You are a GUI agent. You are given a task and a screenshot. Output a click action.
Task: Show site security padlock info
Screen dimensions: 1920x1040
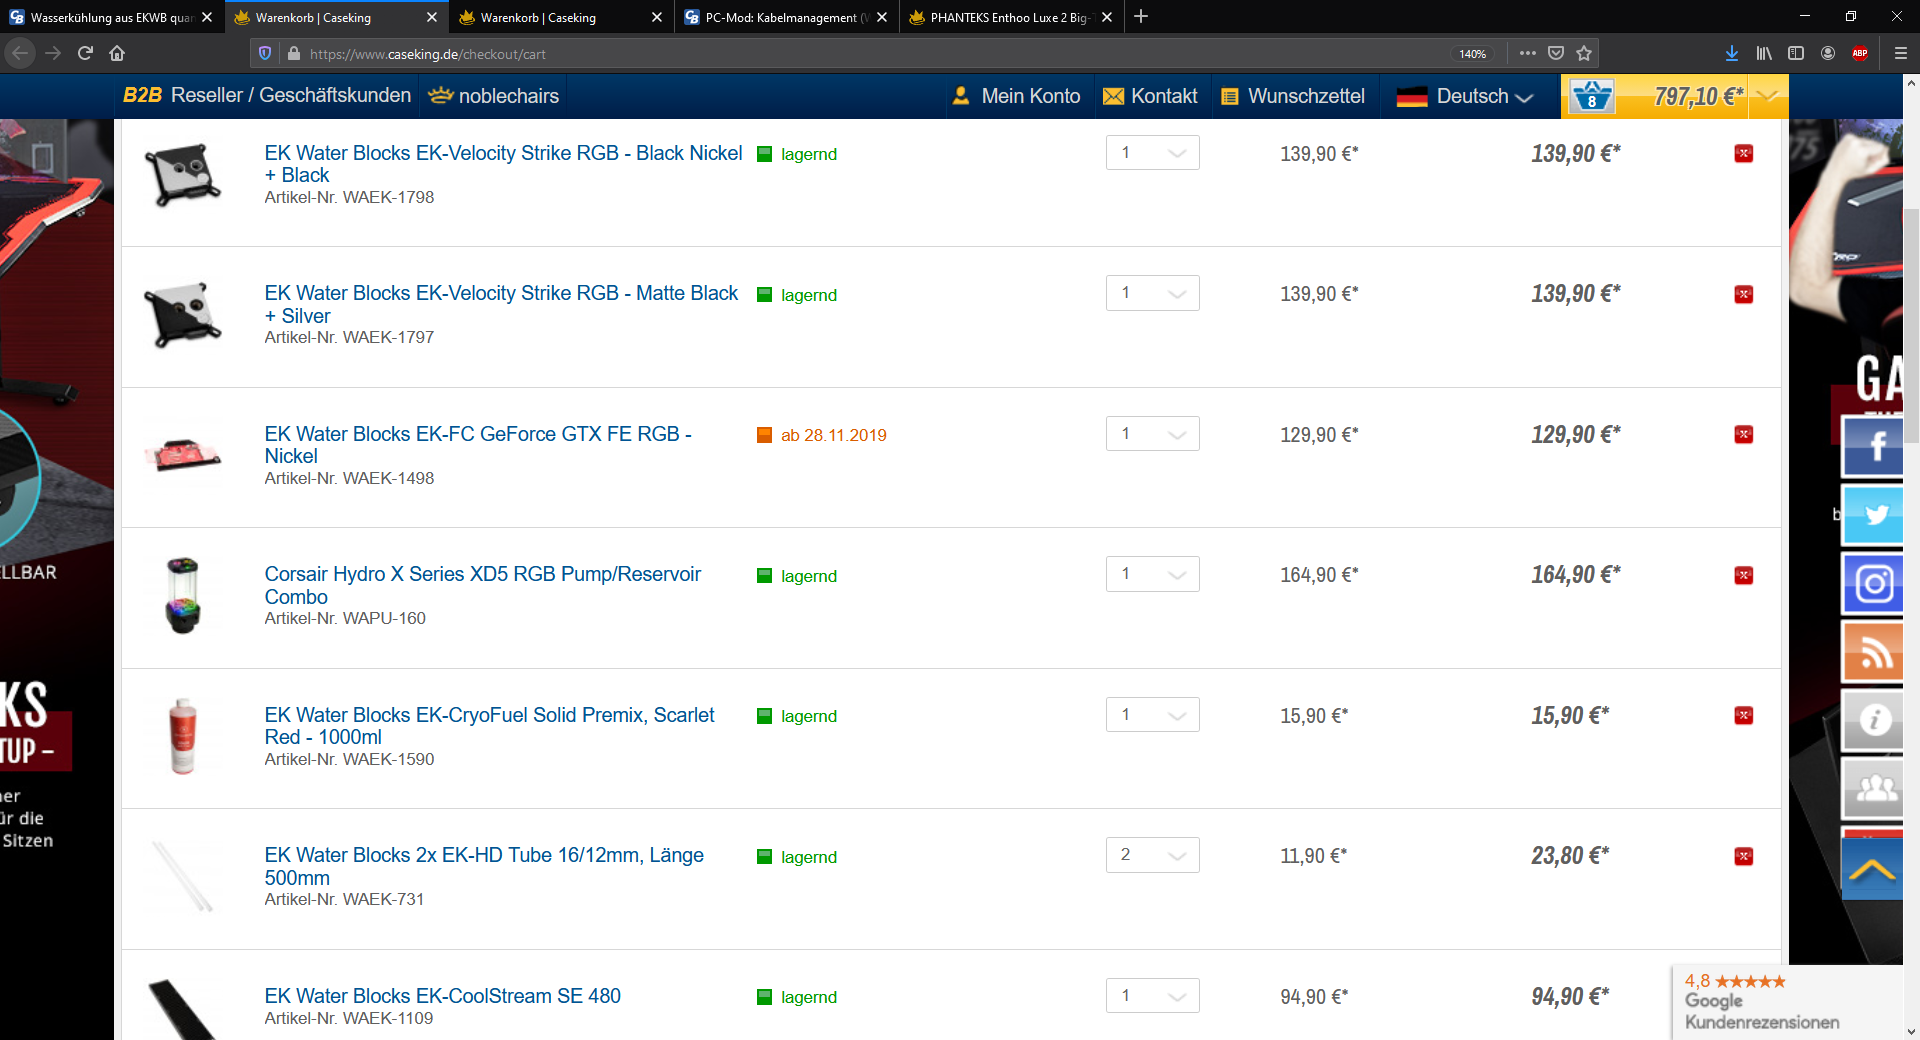click(x=293, y=53)
